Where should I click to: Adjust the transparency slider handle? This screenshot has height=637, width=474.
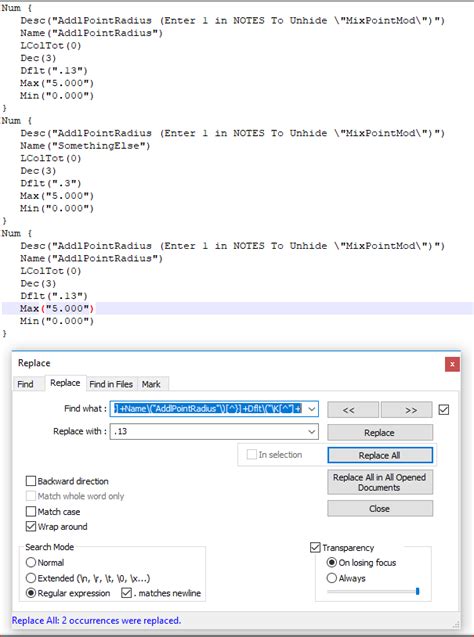tap(418, 592)
